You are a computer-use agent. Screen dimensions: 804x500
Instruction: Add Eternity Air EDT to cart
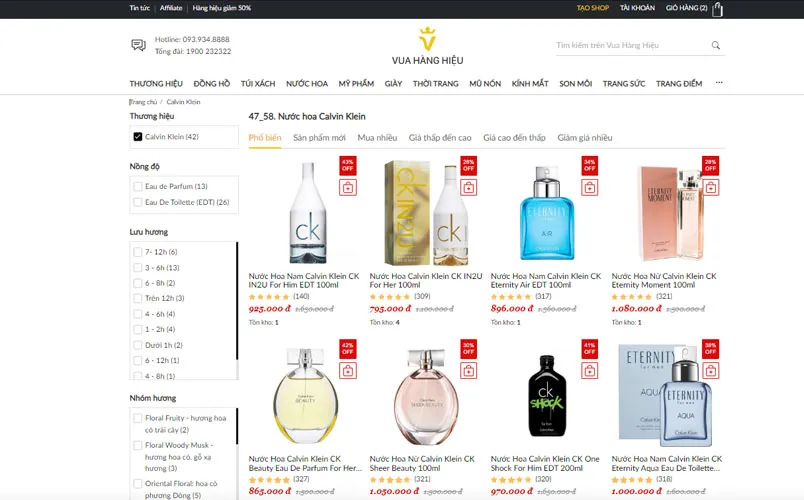point(590,188)
